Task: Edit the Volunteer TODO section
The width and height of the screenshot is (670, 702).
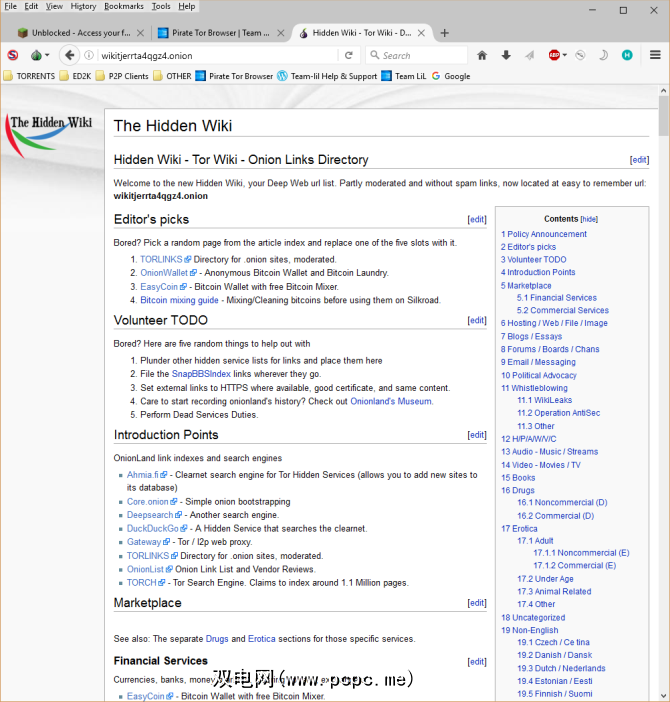Action: point(477,320)
